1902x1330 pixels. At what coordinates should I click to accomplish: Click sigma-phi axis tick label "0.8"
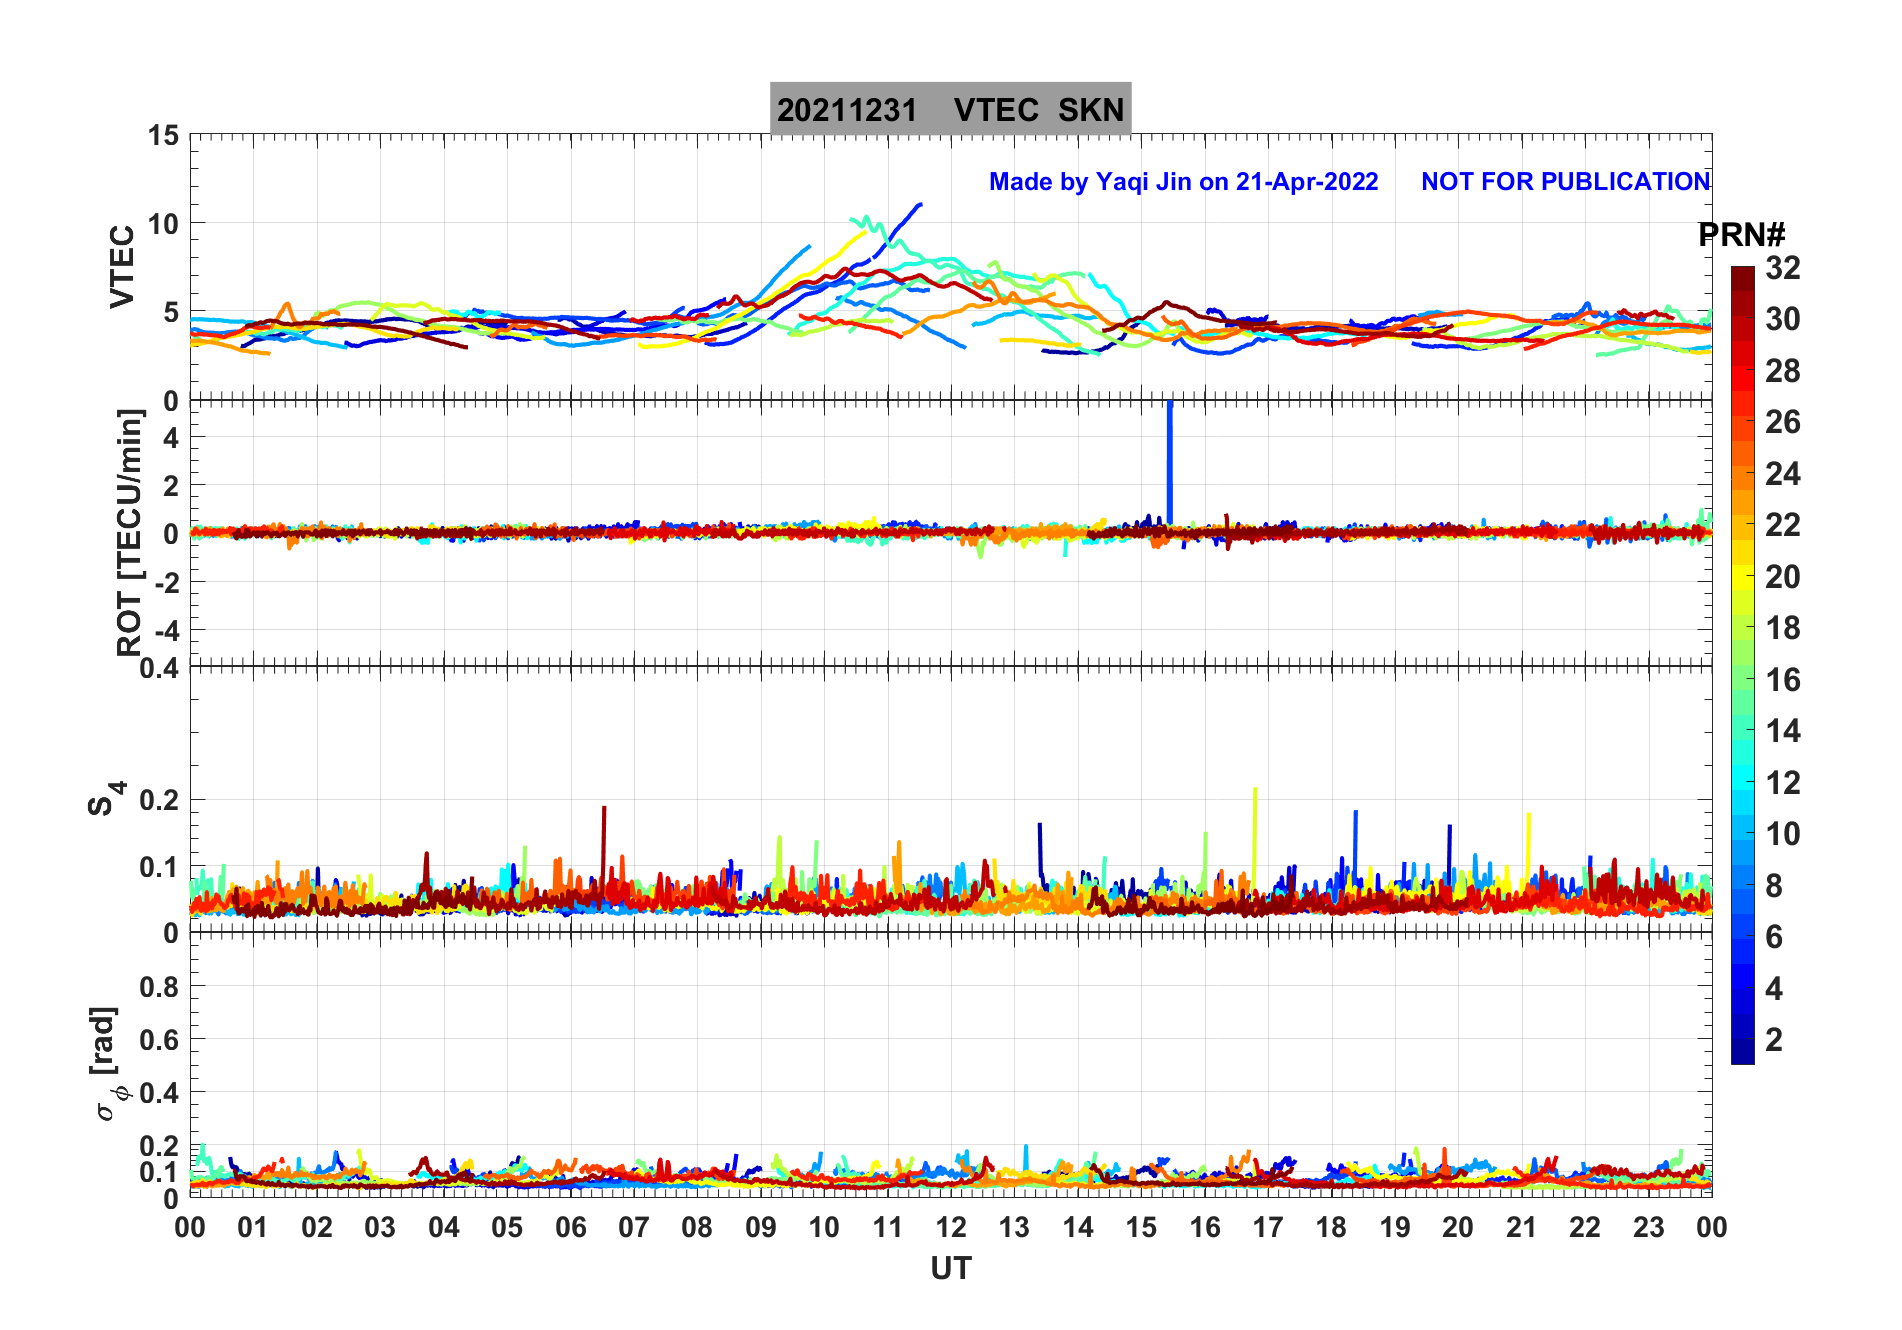coord(160,987)
